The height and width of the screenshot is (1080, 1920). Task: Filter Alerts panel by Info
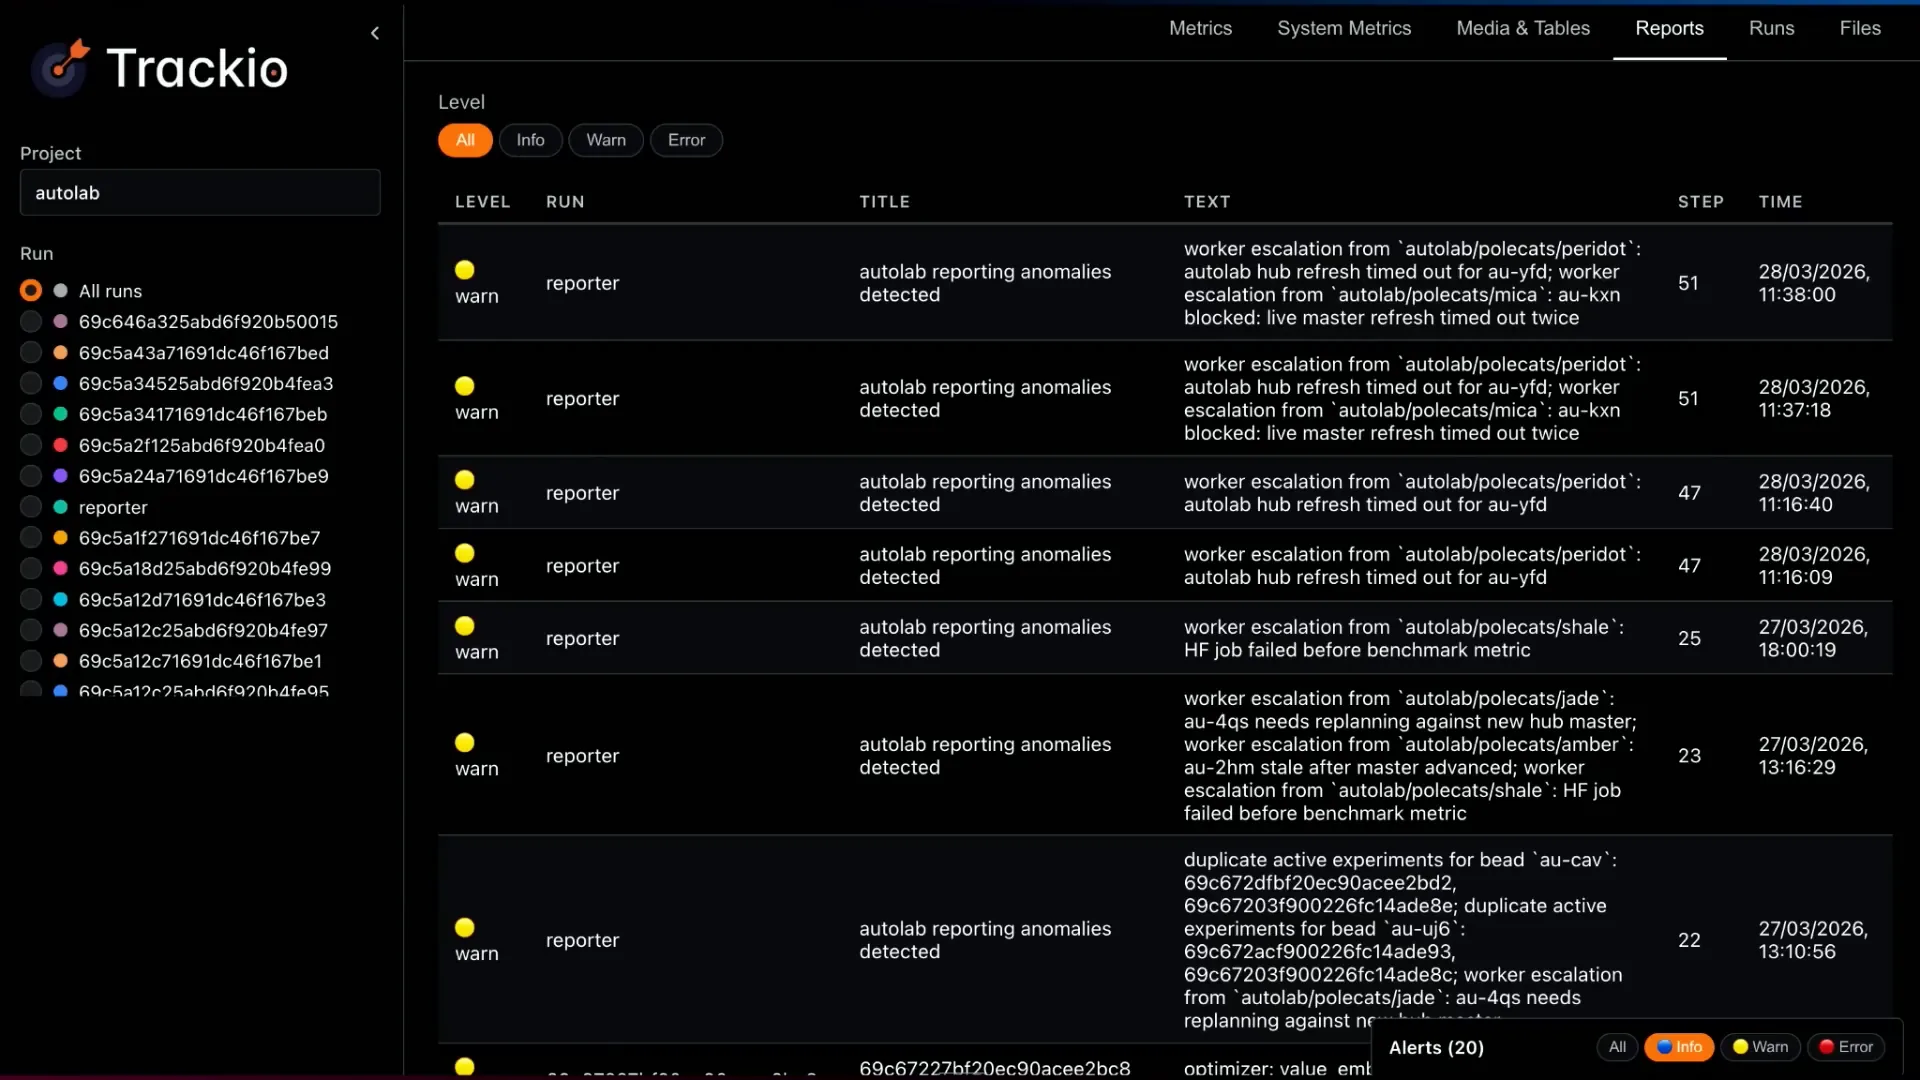pos(1679,1047)
